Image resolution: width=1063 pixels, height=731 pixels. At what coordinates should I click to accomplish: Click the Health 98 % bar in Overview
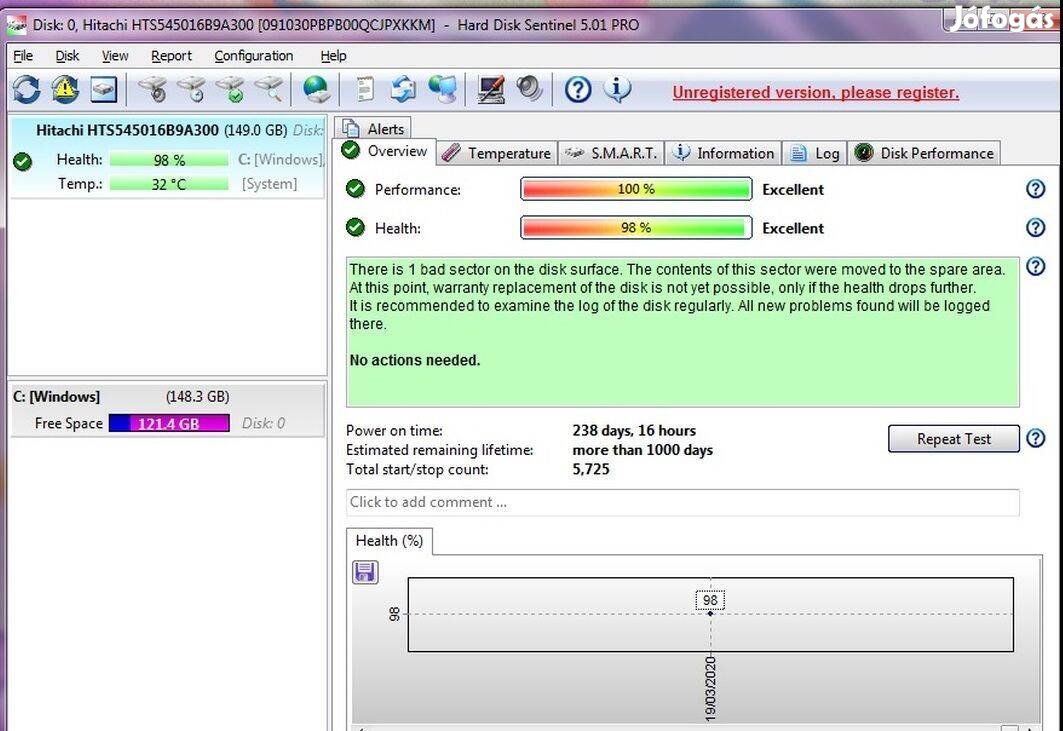point(636,228)
